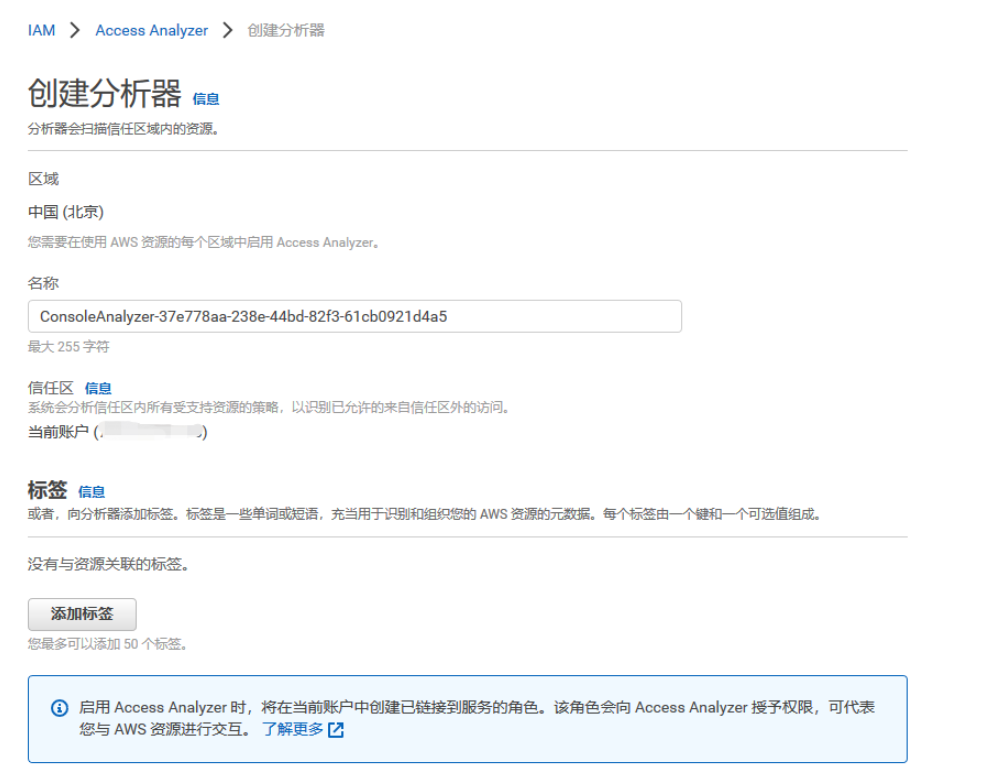Go to Access Analyzer breadcrumb

click(x=151, y=31)
